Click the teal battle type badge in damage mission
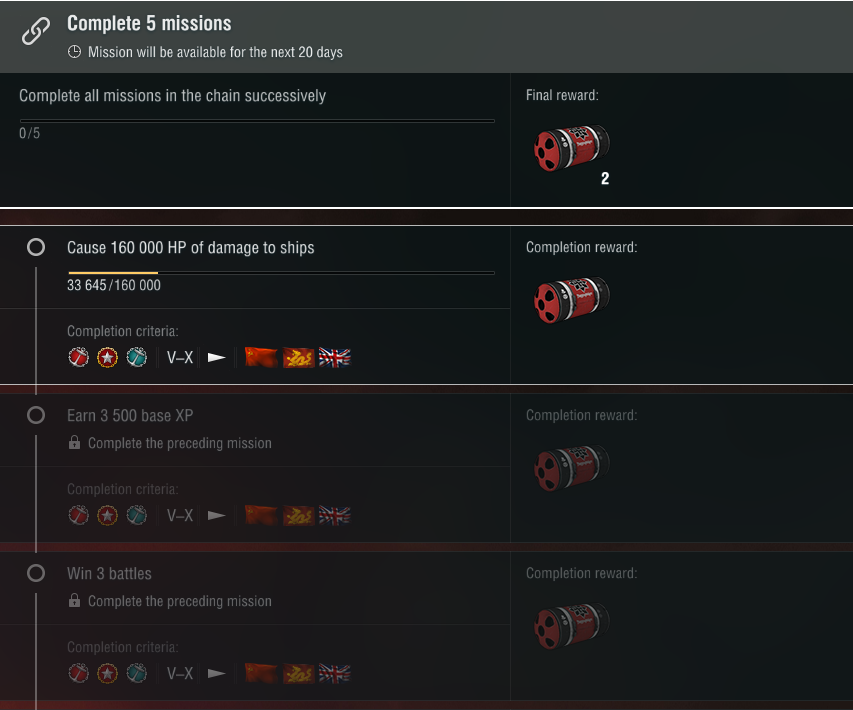 [x=137, y=357]
